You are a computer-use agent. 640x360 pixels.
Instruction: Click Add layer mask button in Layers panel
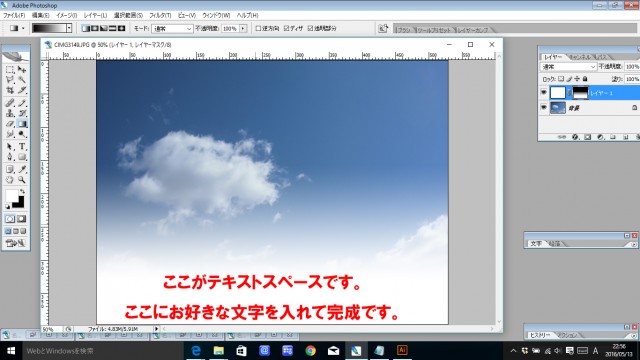click(587, 137)
